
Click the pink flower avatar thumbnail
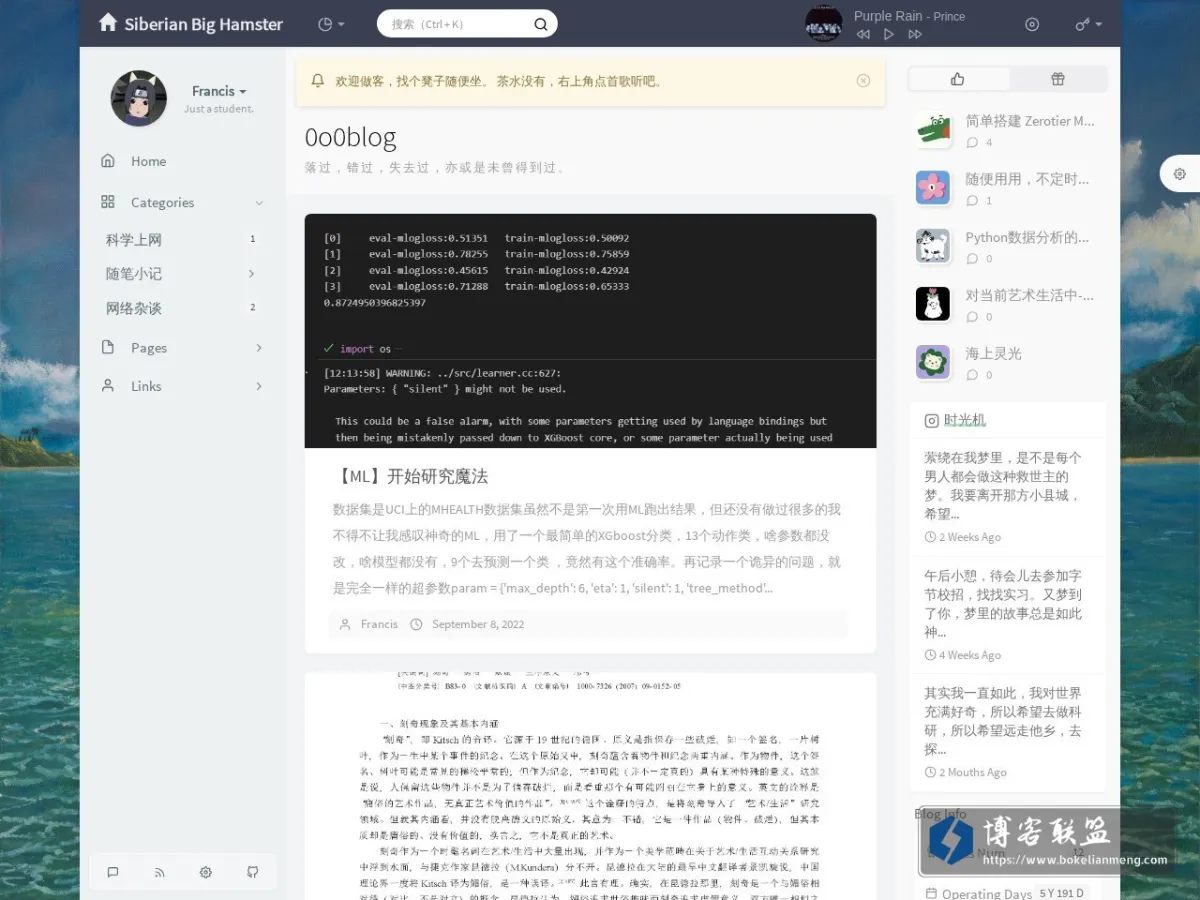933,188
